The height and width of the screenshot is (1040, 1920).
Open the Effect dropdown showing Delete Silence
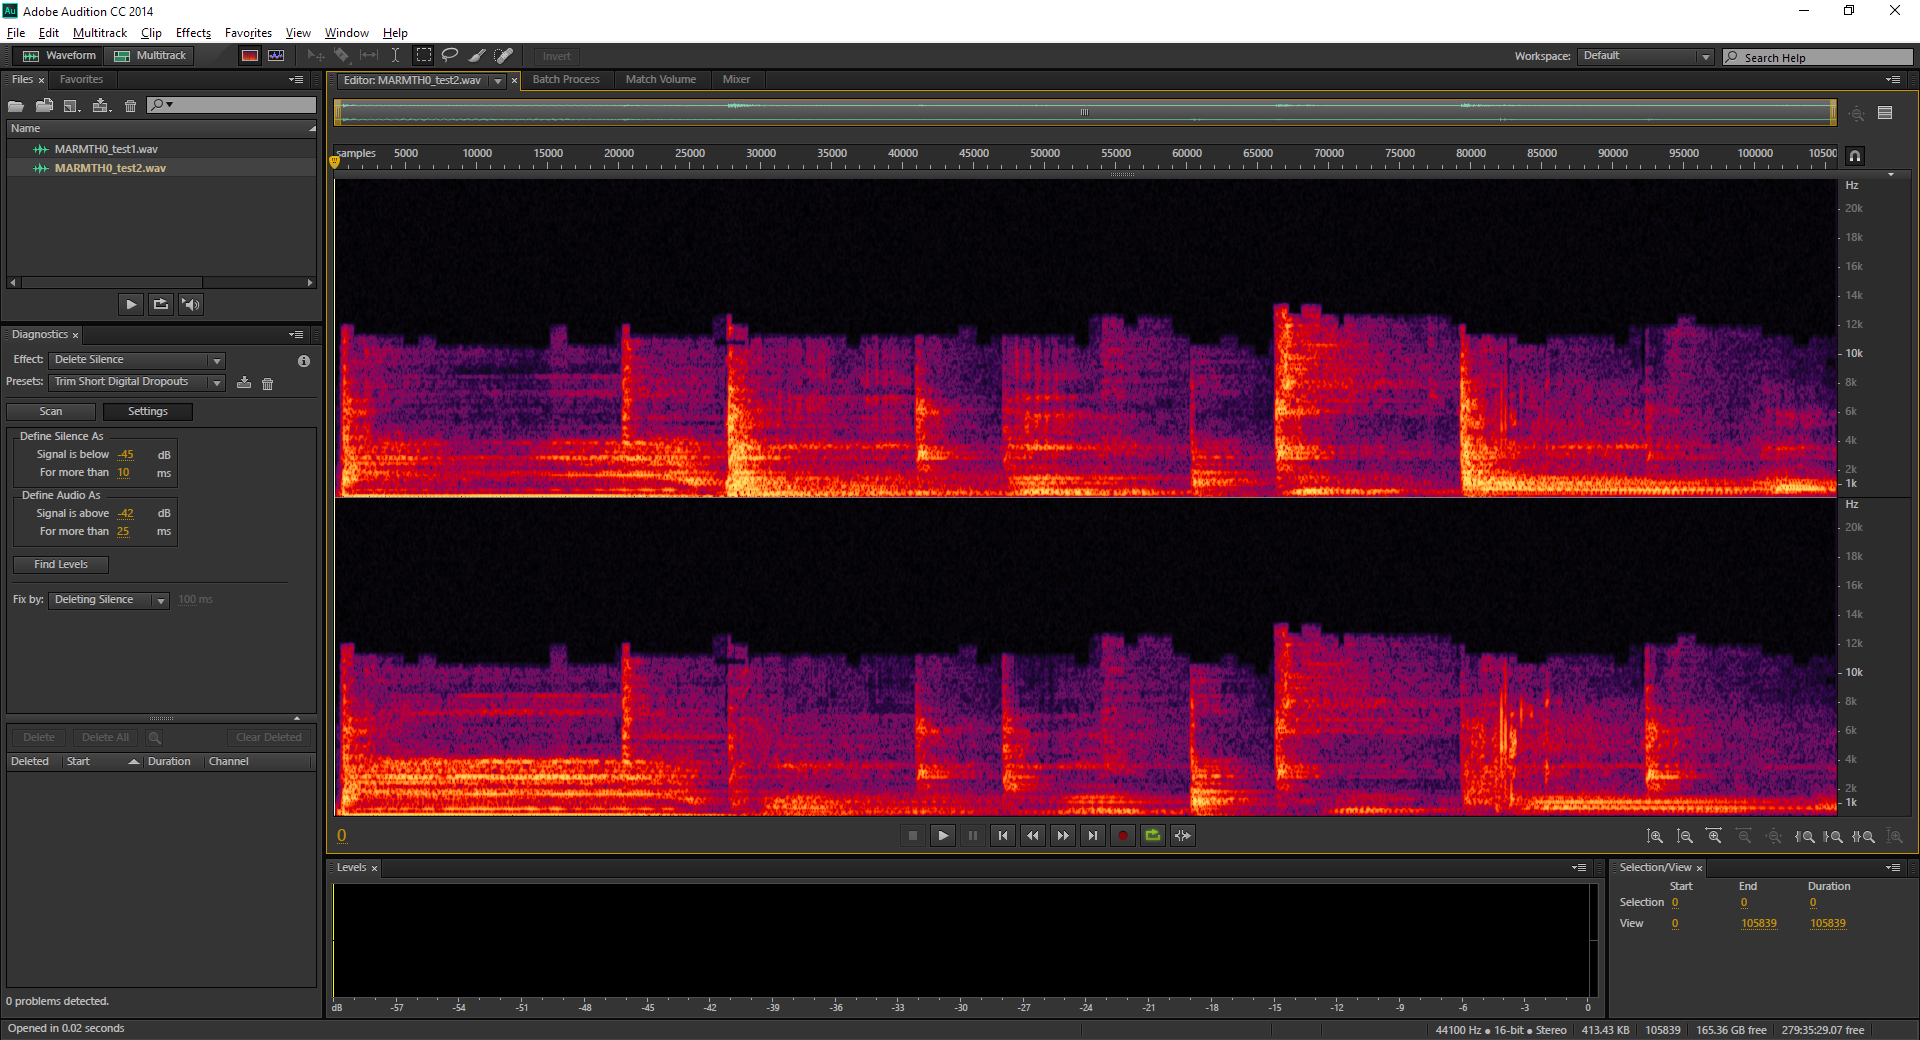[138, 360]
